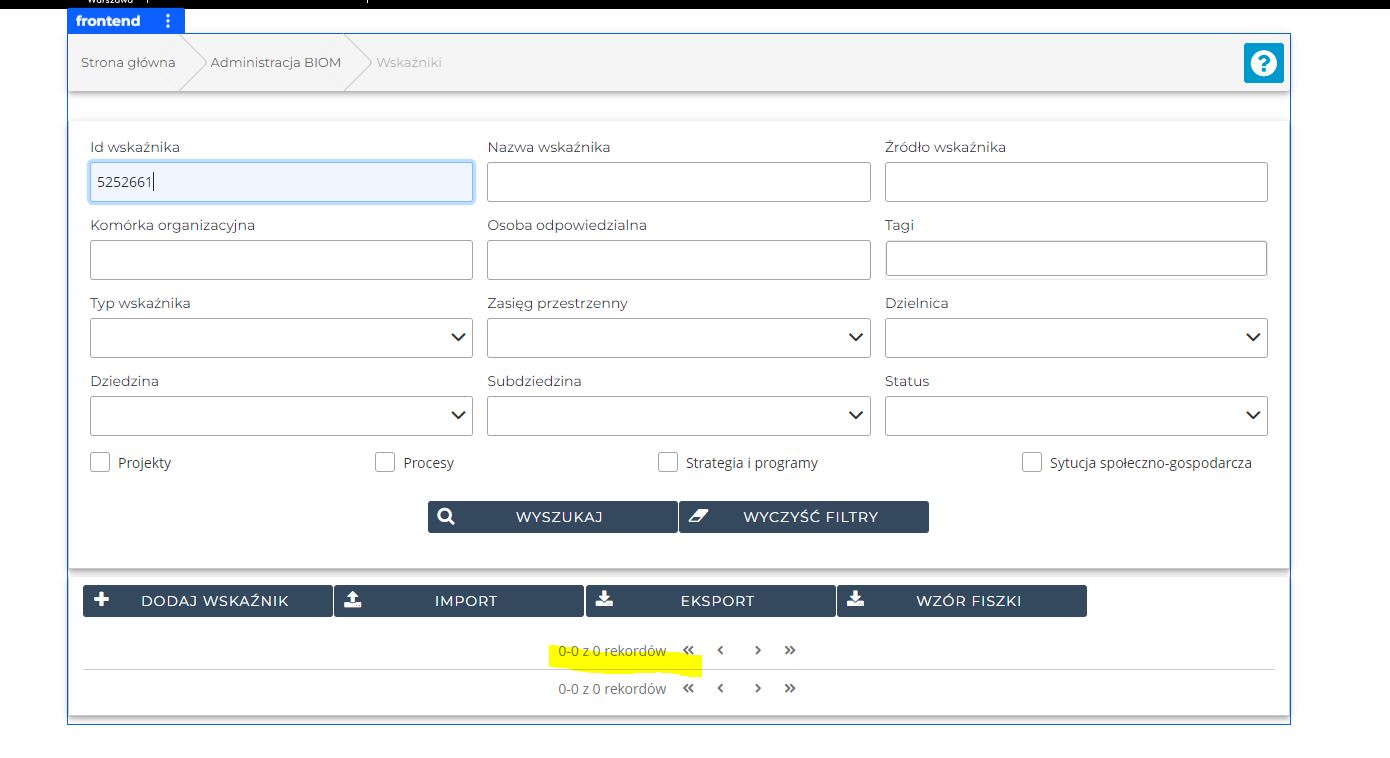Go to previous page in upper pagination
1390x758 pixels.
point(720,650)
